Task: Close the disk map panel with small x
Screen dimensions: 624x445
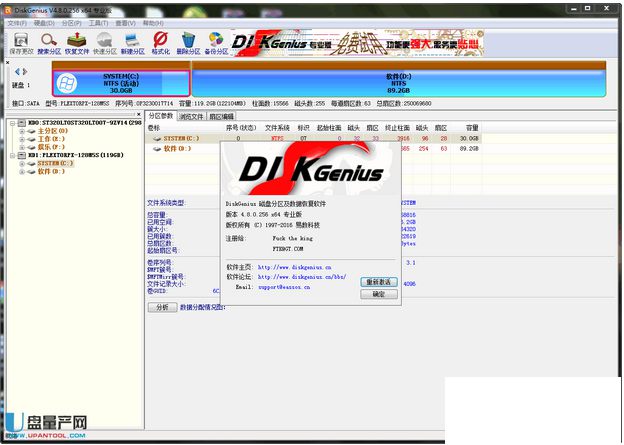Action: [7, 62]
